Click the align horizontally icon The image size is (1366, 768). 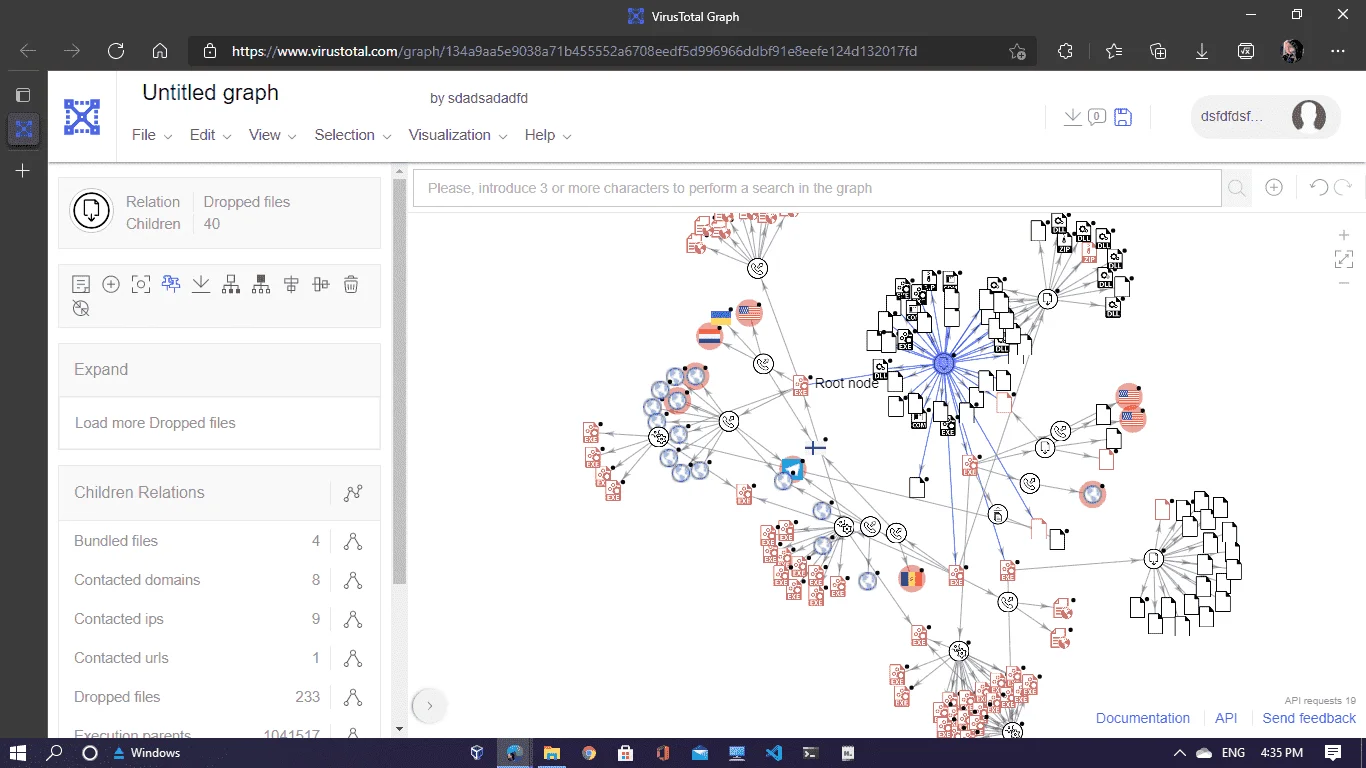click(x=291, y=285)
